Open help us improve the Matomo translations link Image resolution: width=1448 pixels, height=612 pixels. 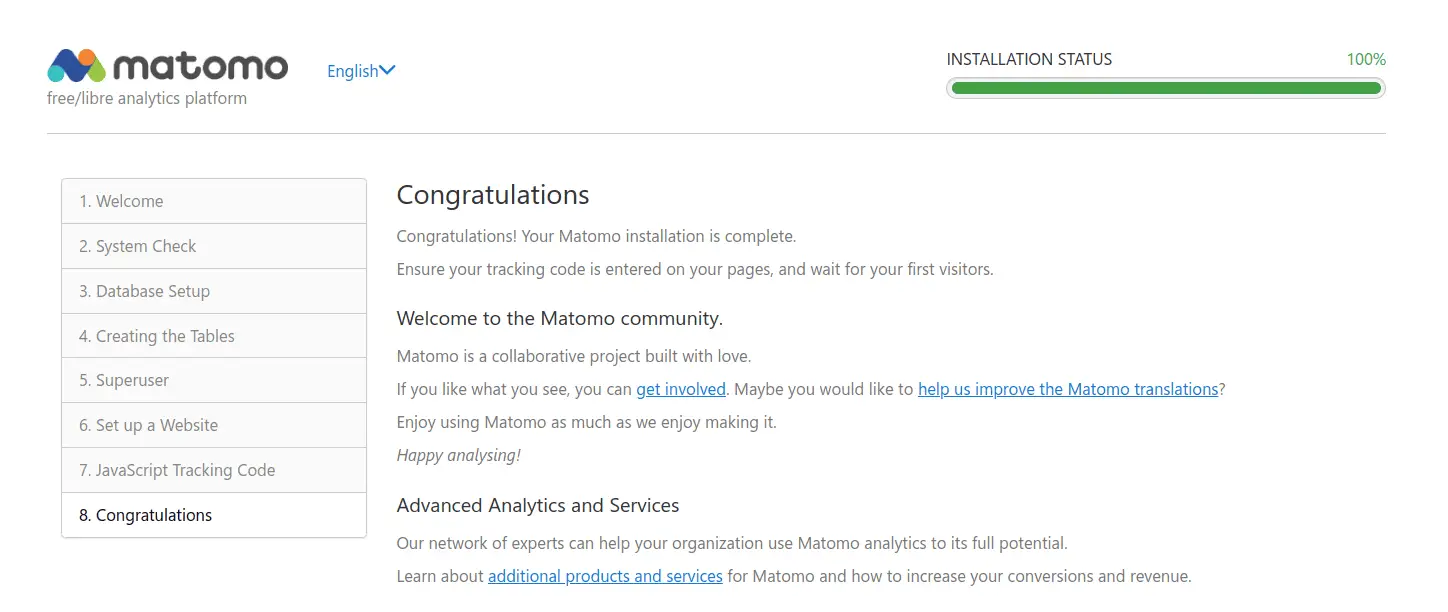[x=1068, y=389]
